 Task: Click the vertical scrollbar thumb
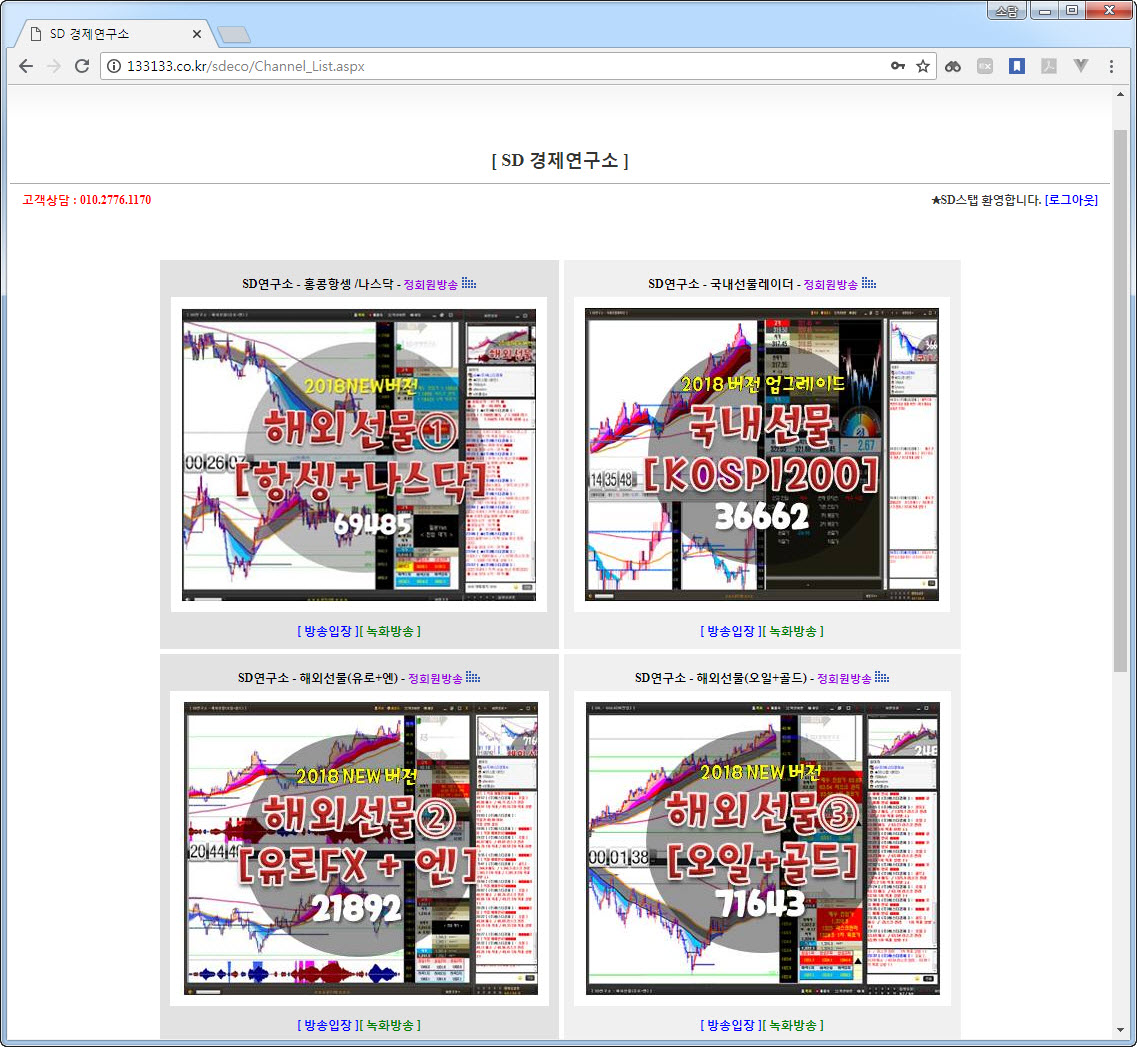point(1120,400)
